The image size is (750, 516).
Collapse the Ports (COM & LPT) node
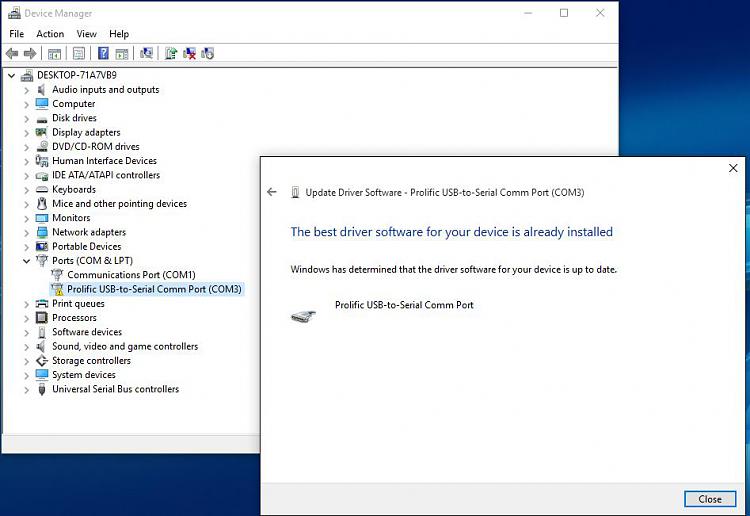click(x=26, y=261)
